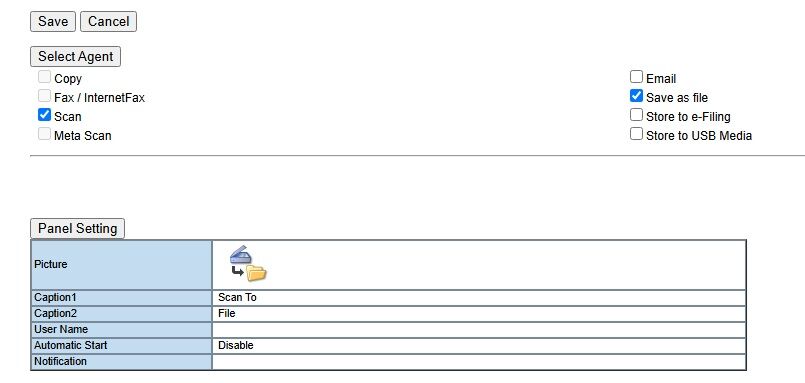805x383 pixels.
Task: Click the empty User Name value cell
Action: pos(479,330)
